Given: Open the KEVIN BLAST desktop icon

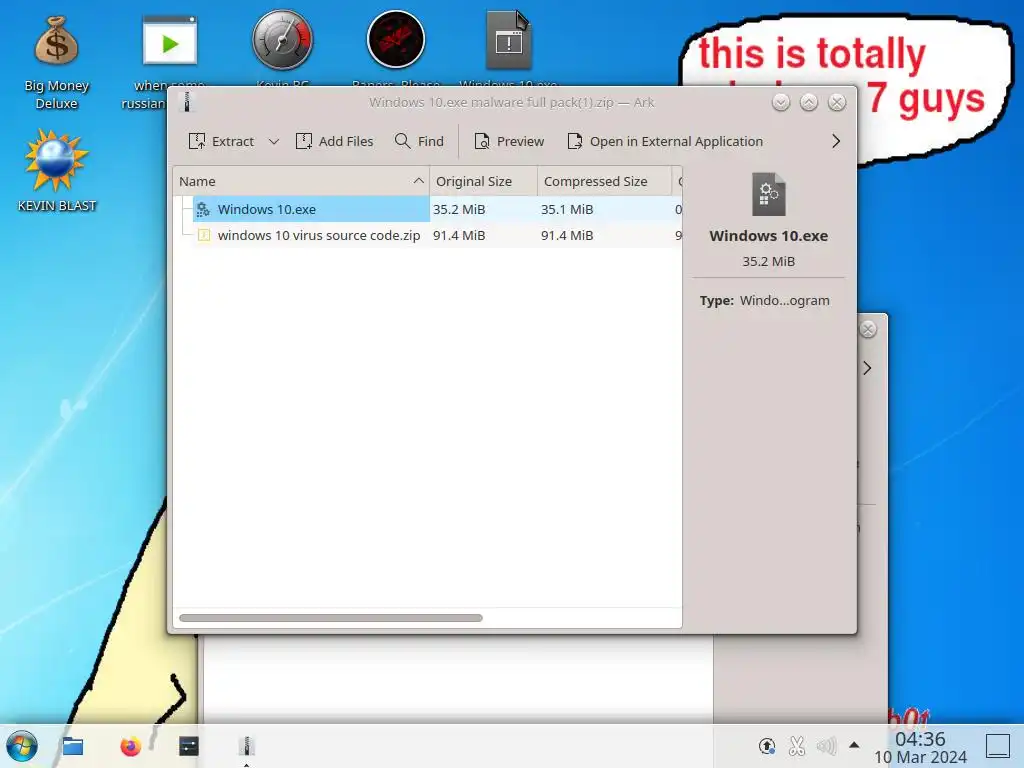Looking at the screenshot, I should [56, 171].
